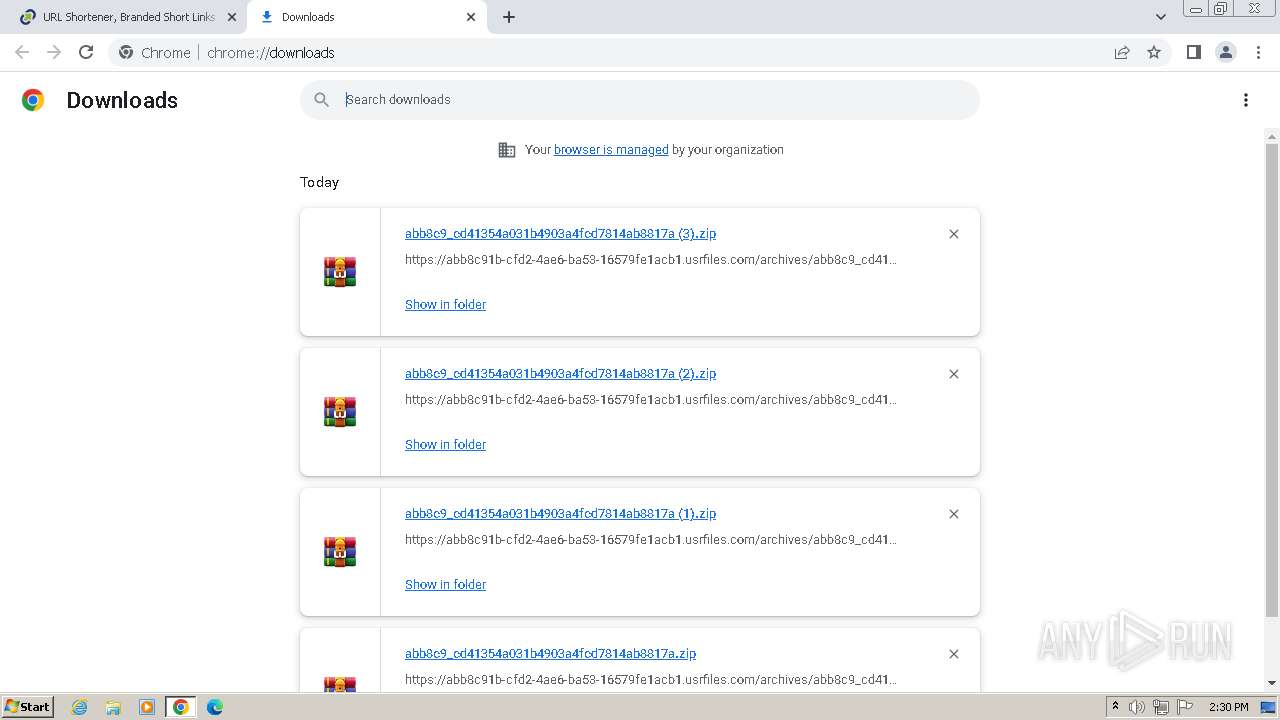Open media player from taskbar

(x=147, y=707)
